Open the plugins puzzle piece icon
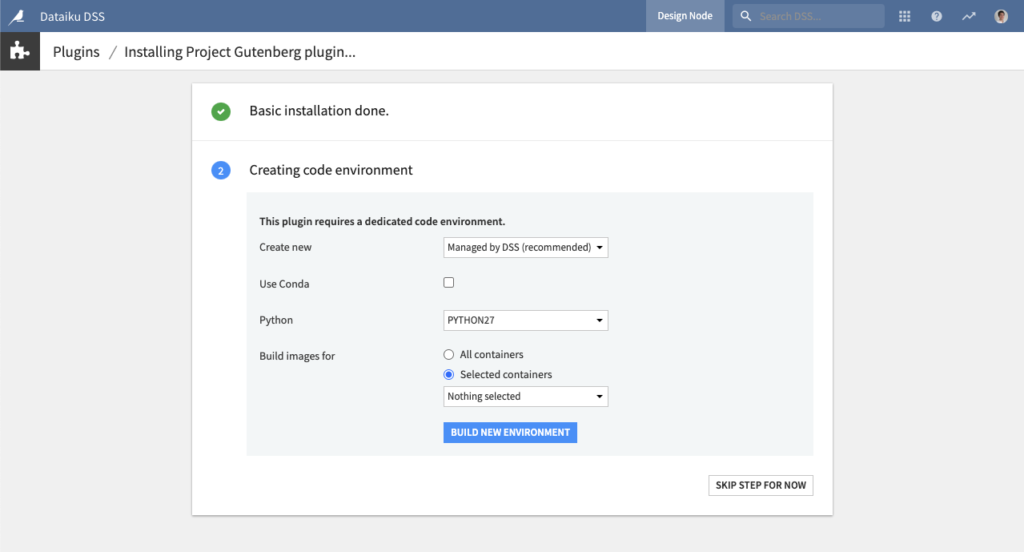Viewport: 1024px width, 552px height. pos(20,51)
